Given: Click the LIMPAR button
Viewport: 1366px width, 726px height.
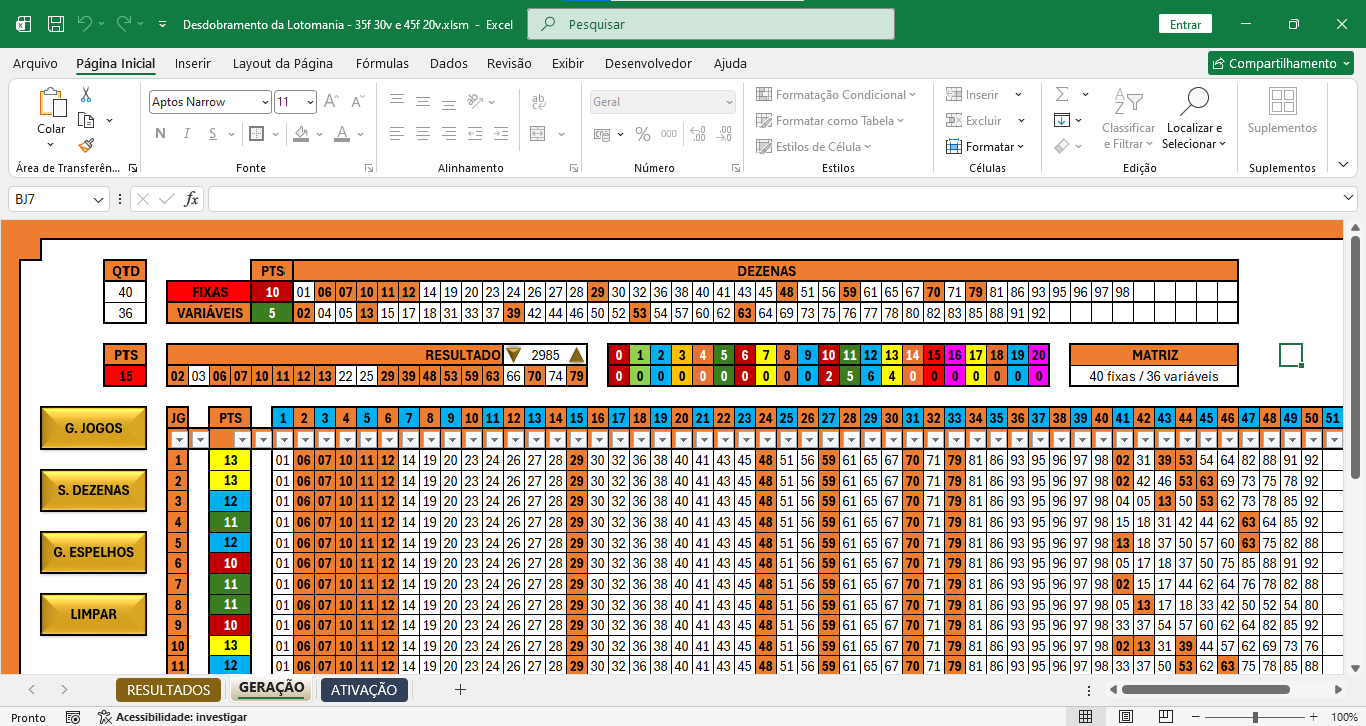Looking at the screenshot, I should click(93, 614).
